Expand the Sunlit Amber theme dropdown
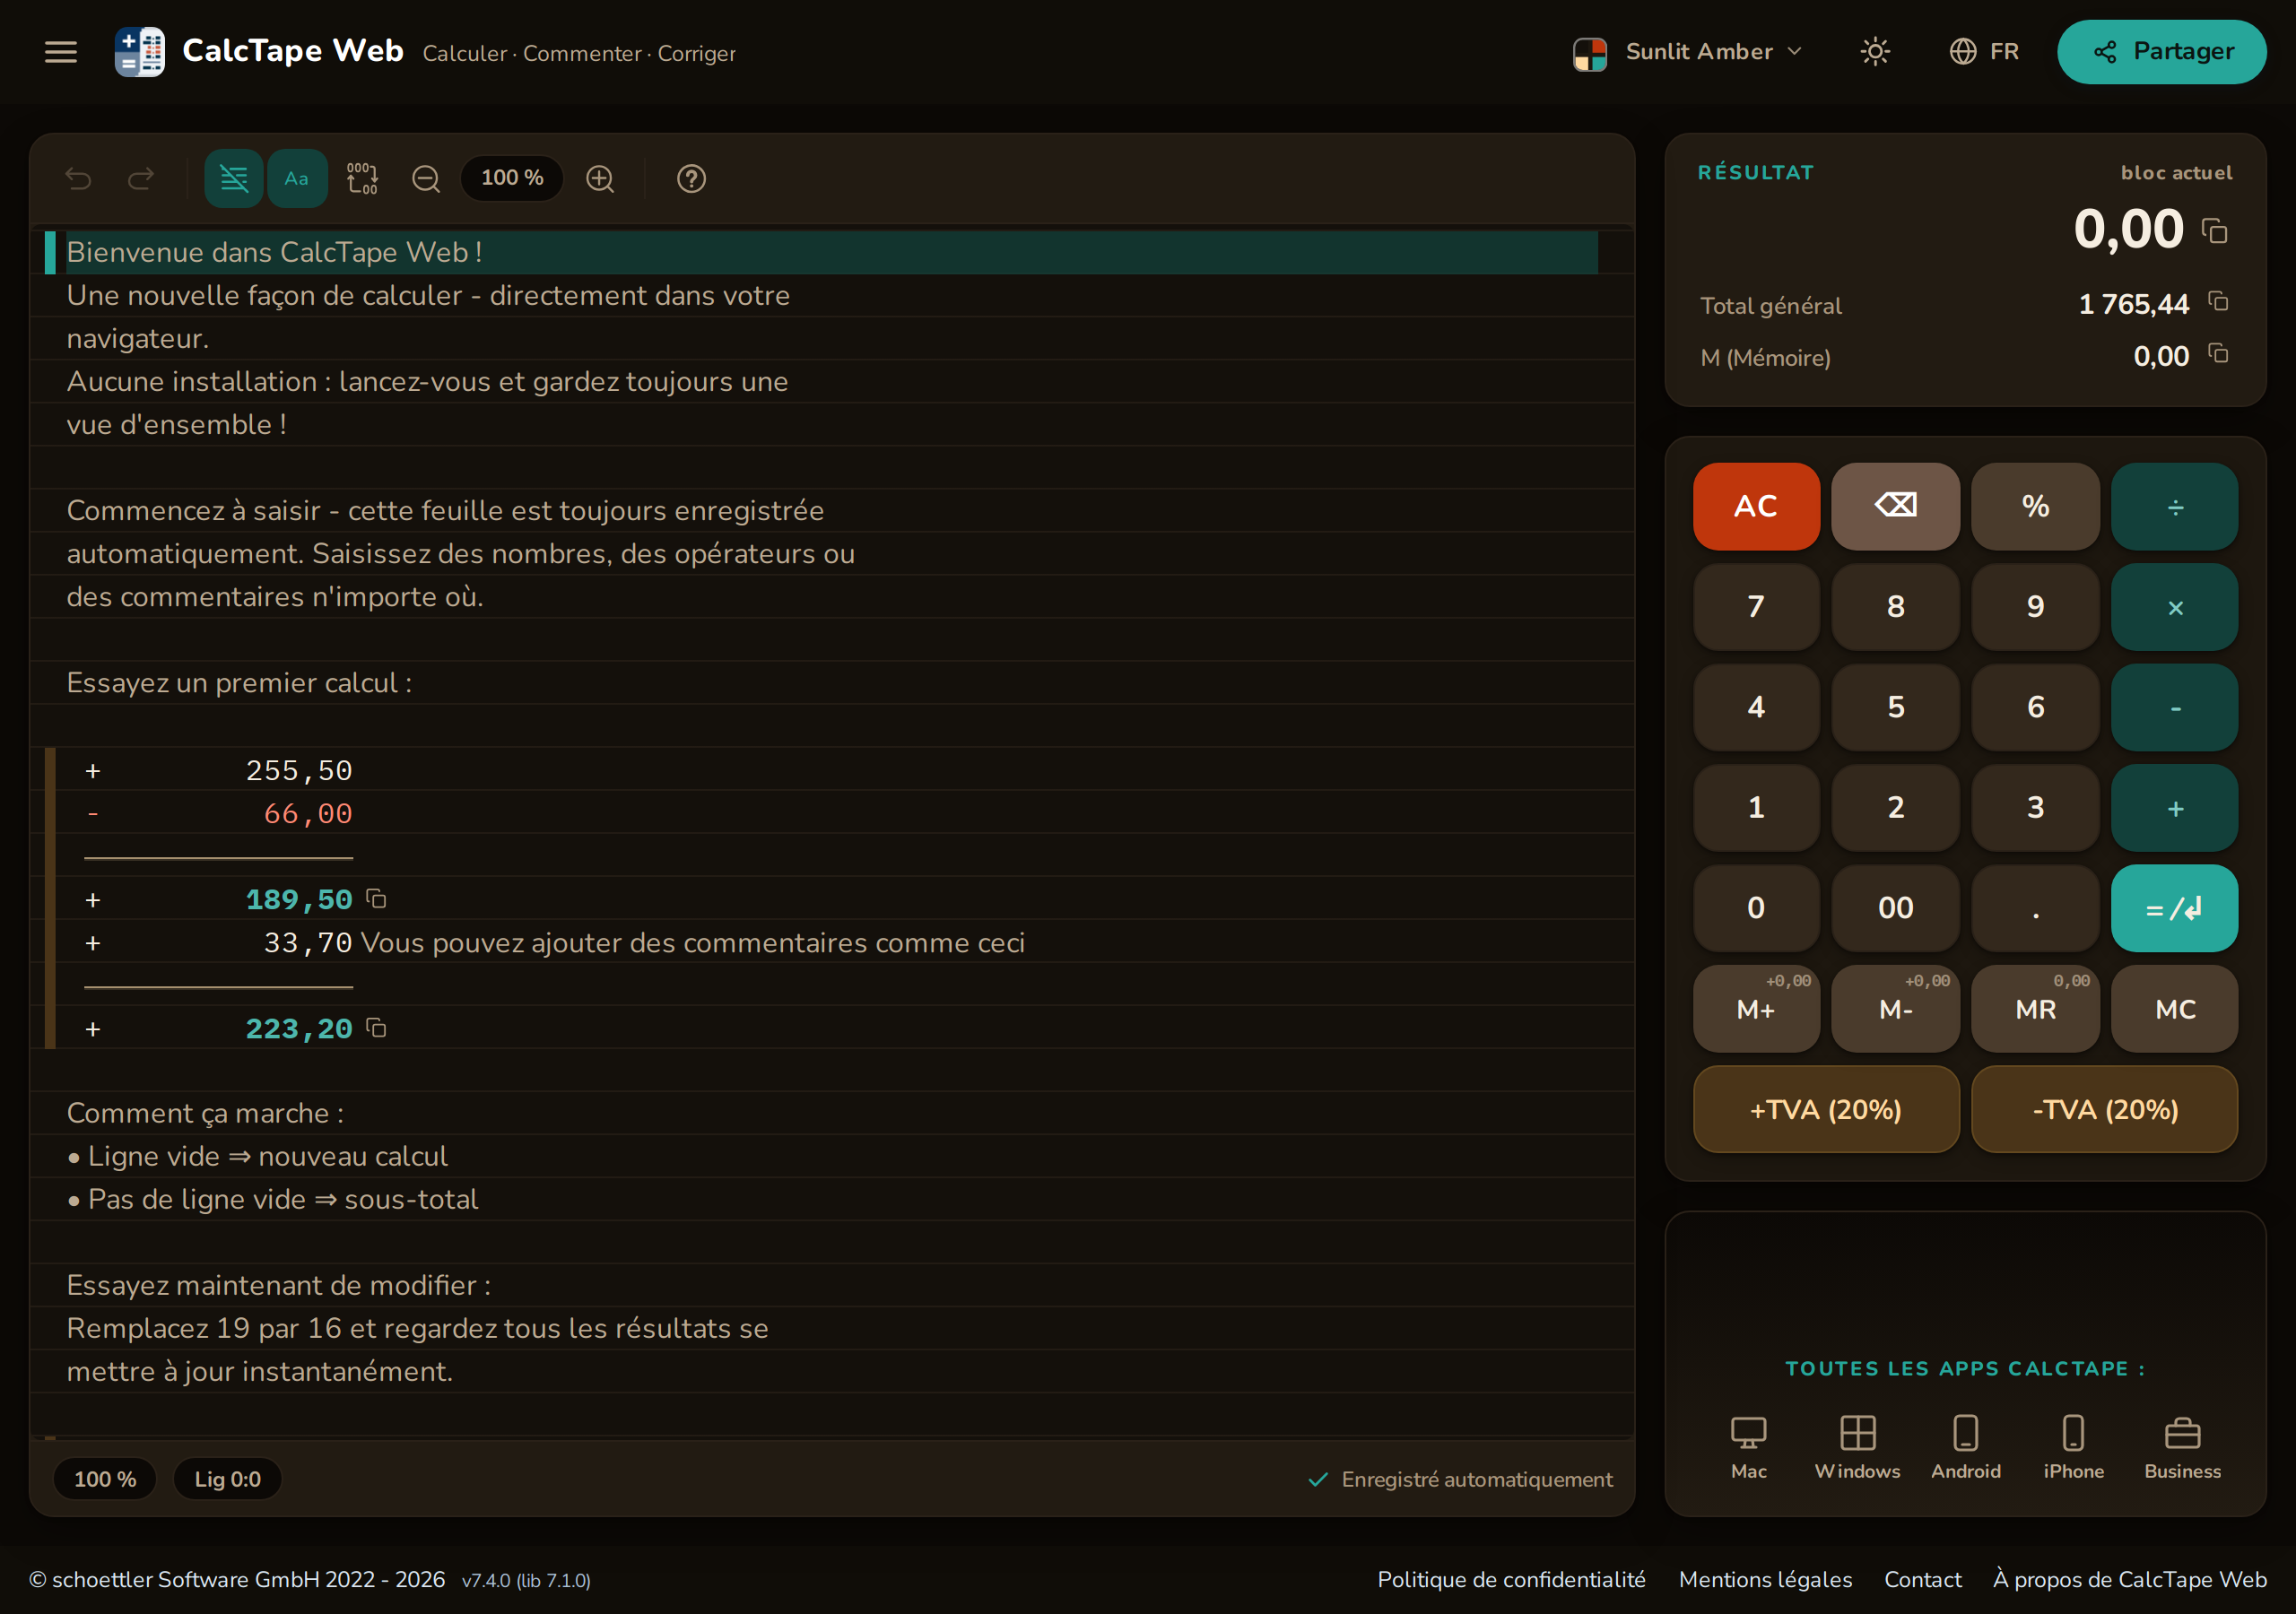Screen dimensions: 2296x1614 pos(1688,52)
